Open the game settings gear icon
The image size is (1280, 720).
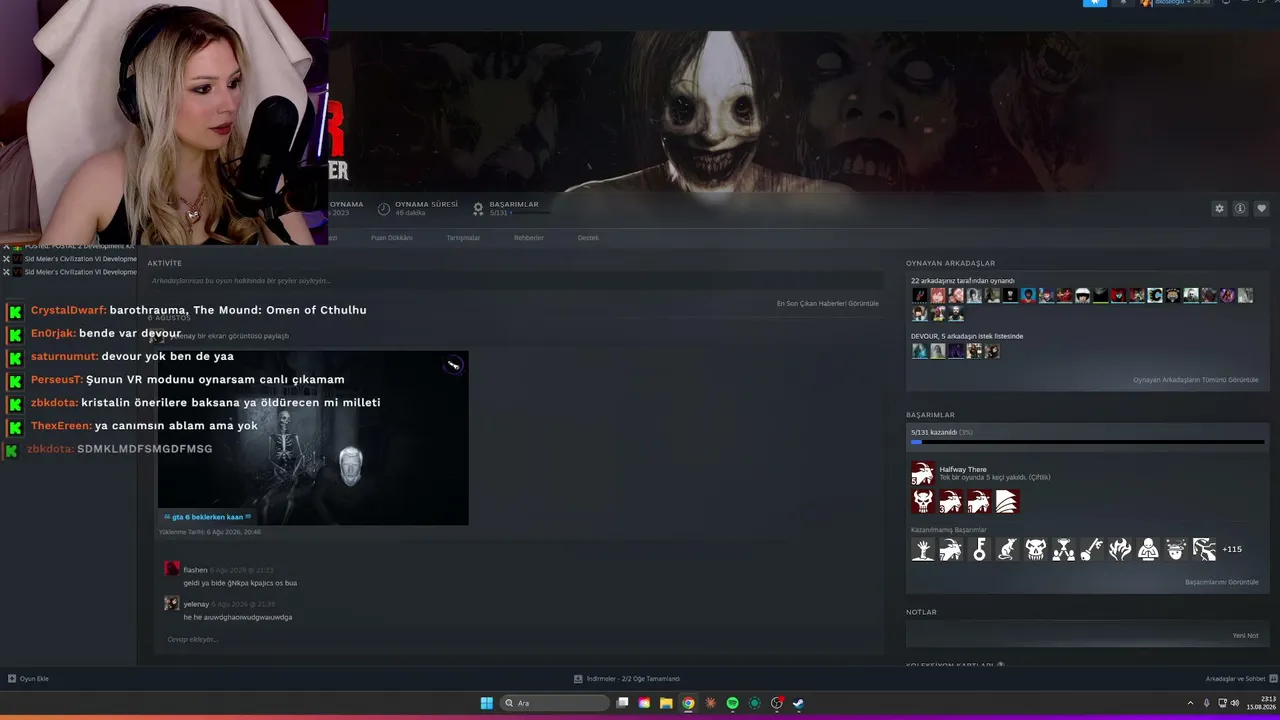1219,208
